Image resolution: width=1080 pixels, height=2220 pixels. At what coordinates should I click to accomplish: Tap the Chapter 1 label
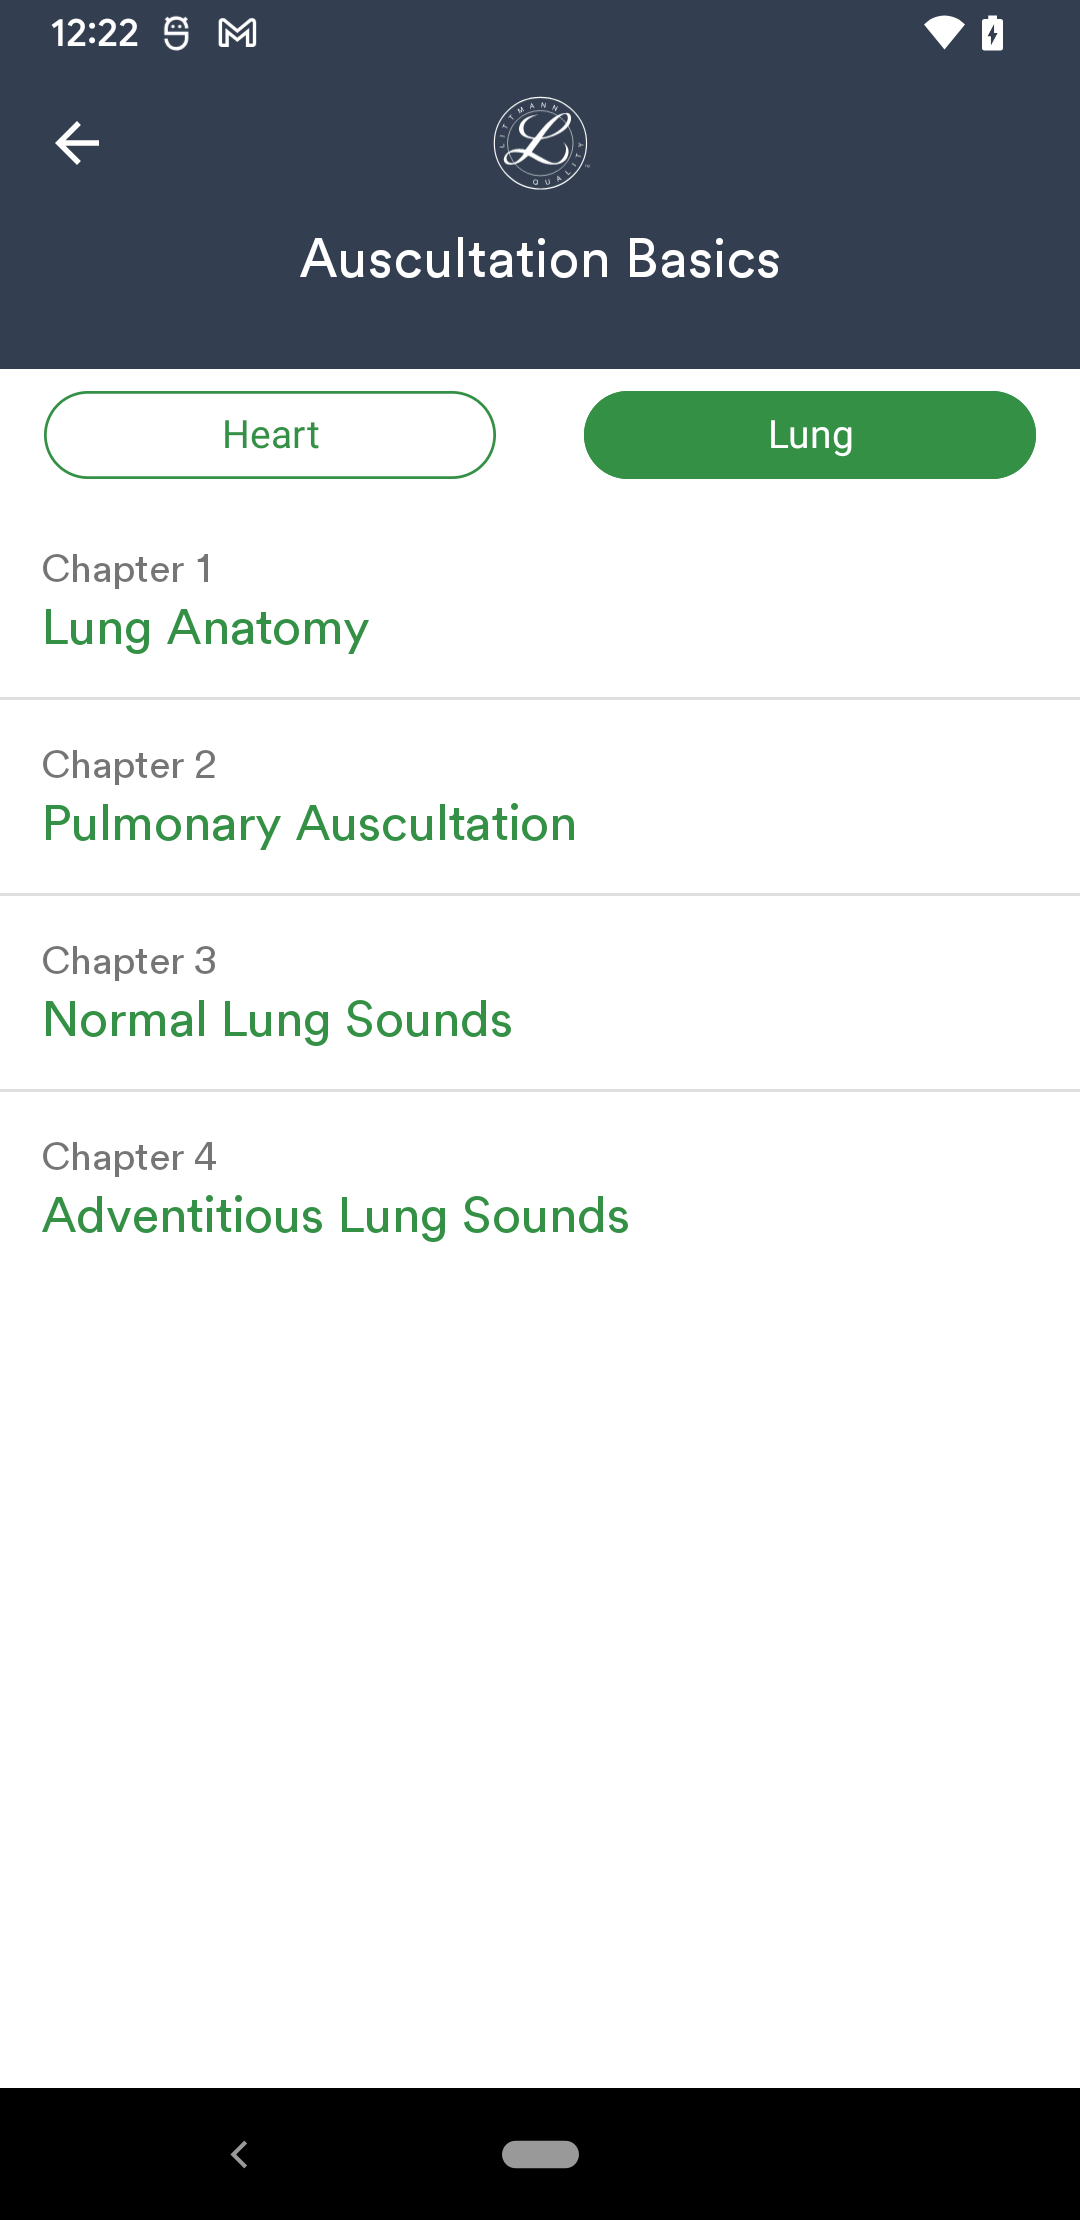(x=127, y=570)
